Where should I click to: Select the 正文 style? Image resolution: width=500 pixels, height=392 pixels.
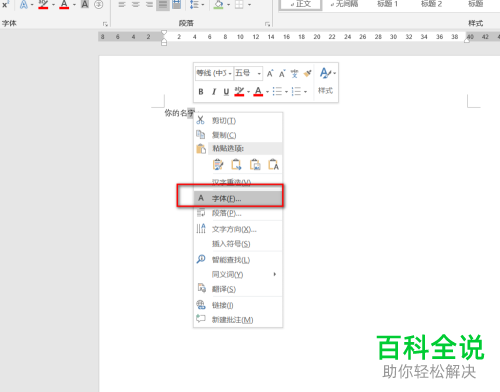[x=300, y=4]
